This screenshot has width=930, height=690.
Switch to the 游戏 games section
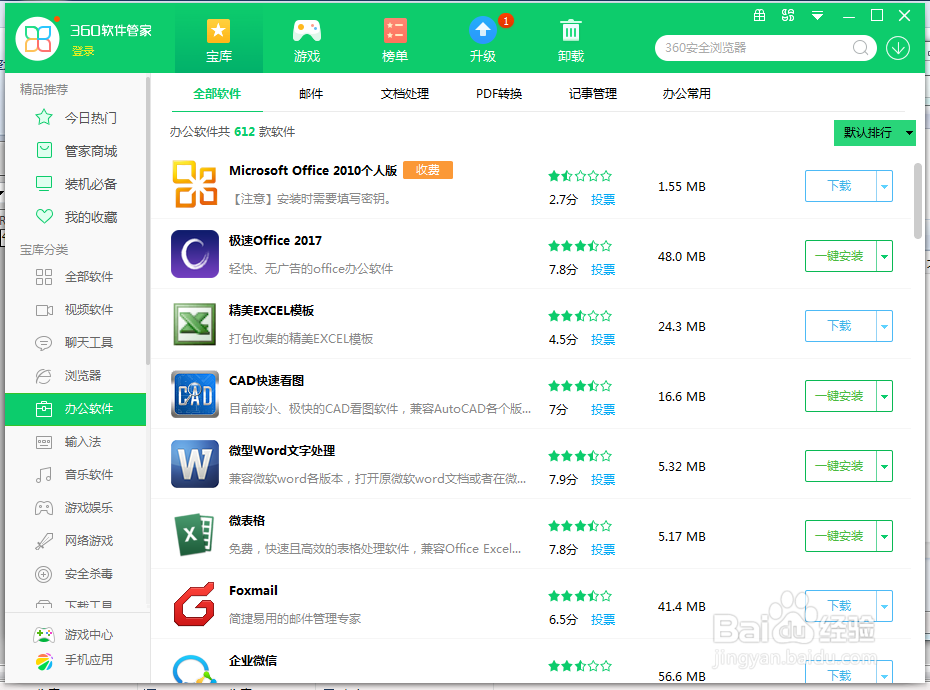pos(306,40)
